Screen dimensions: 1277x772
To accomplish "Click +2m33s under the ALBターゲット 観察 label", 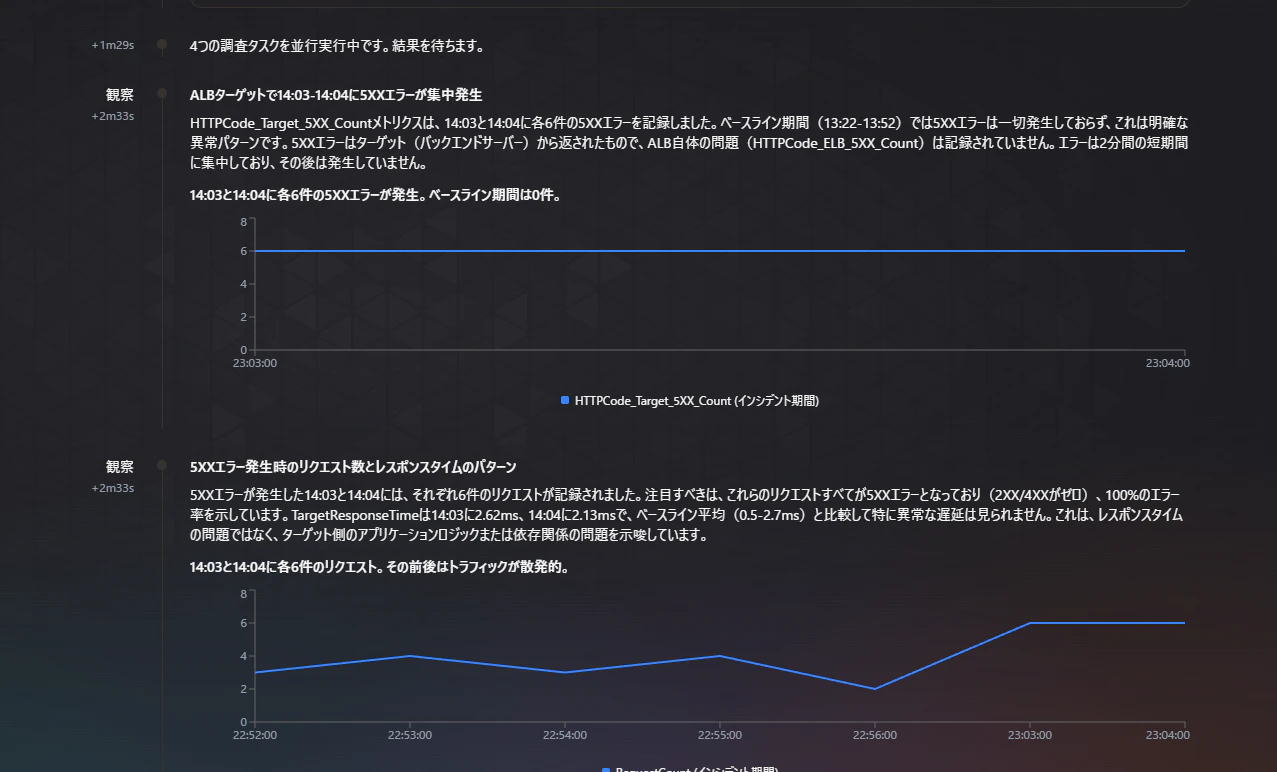I will [x=113, y=116].
